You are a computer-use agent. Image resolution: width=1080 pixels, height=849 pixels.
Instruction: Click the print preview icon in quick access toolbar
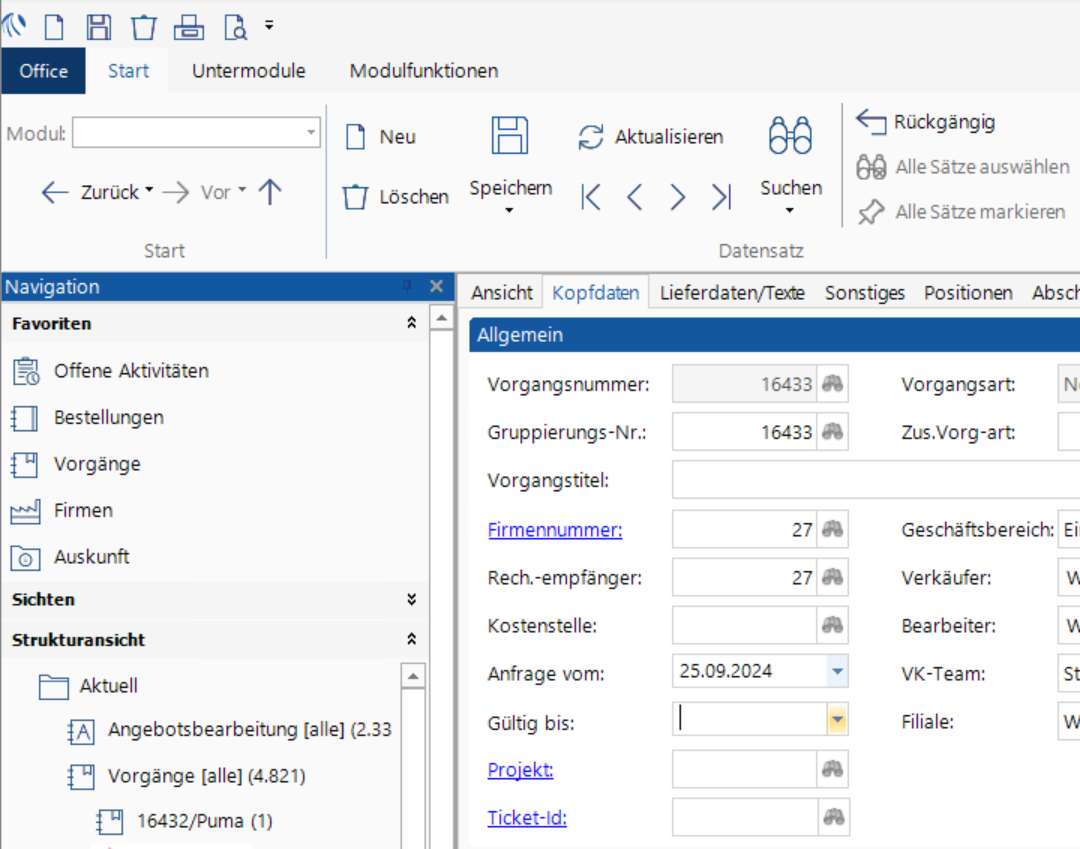(x=235, y=28)
